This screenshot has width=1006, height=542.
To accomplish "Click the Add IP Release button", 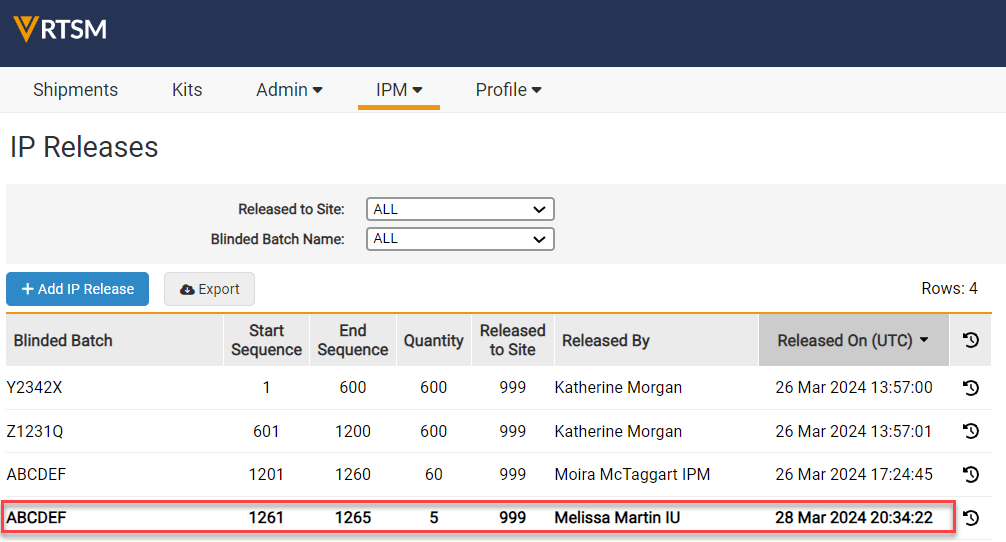I will pyautogui.click(x=77, y=289).
